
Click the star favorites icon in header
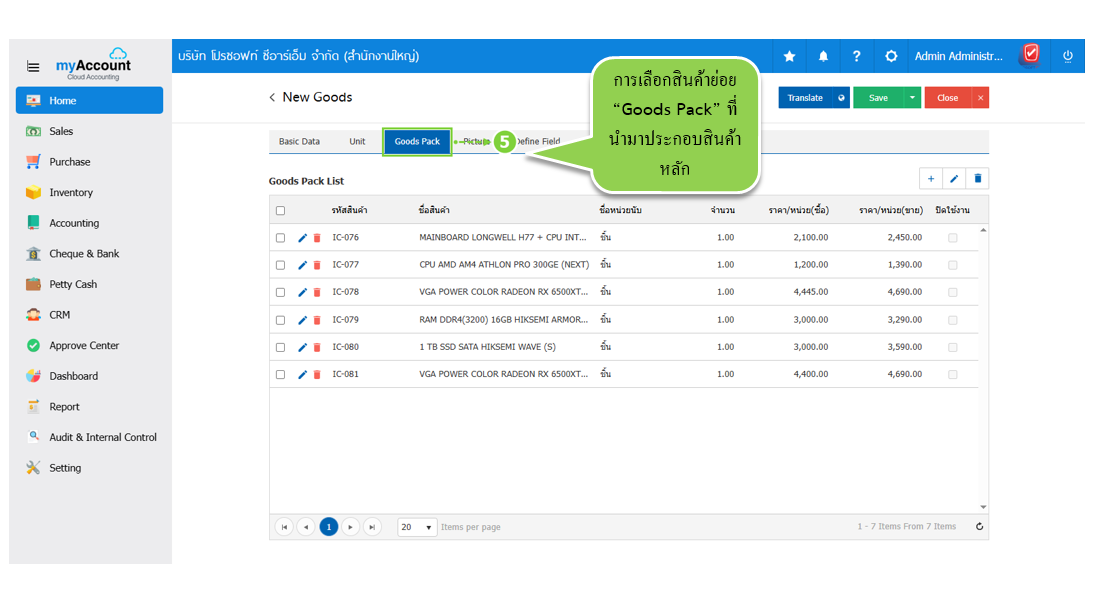[789, 56]
